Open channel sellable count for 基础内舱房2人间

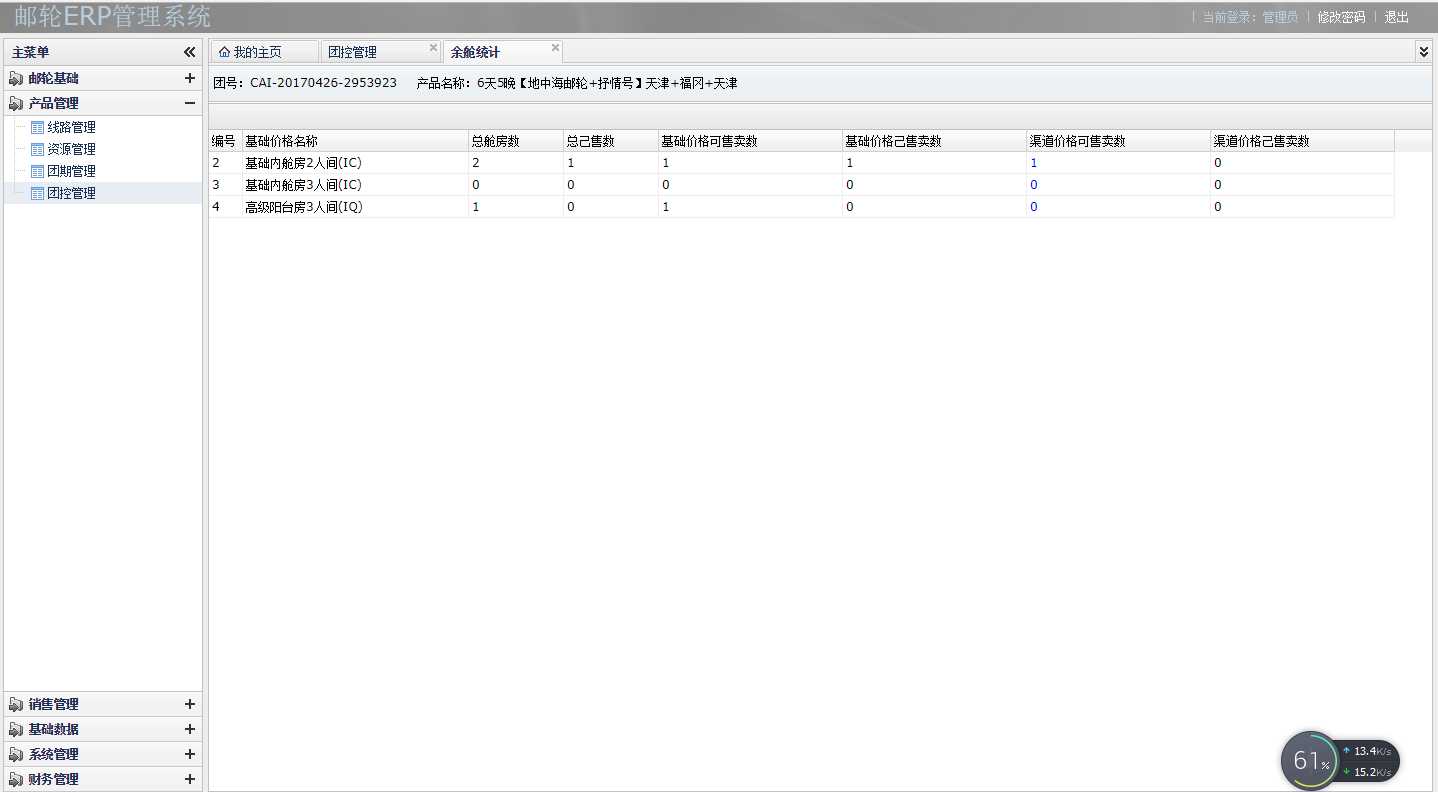pos(1034,162)
